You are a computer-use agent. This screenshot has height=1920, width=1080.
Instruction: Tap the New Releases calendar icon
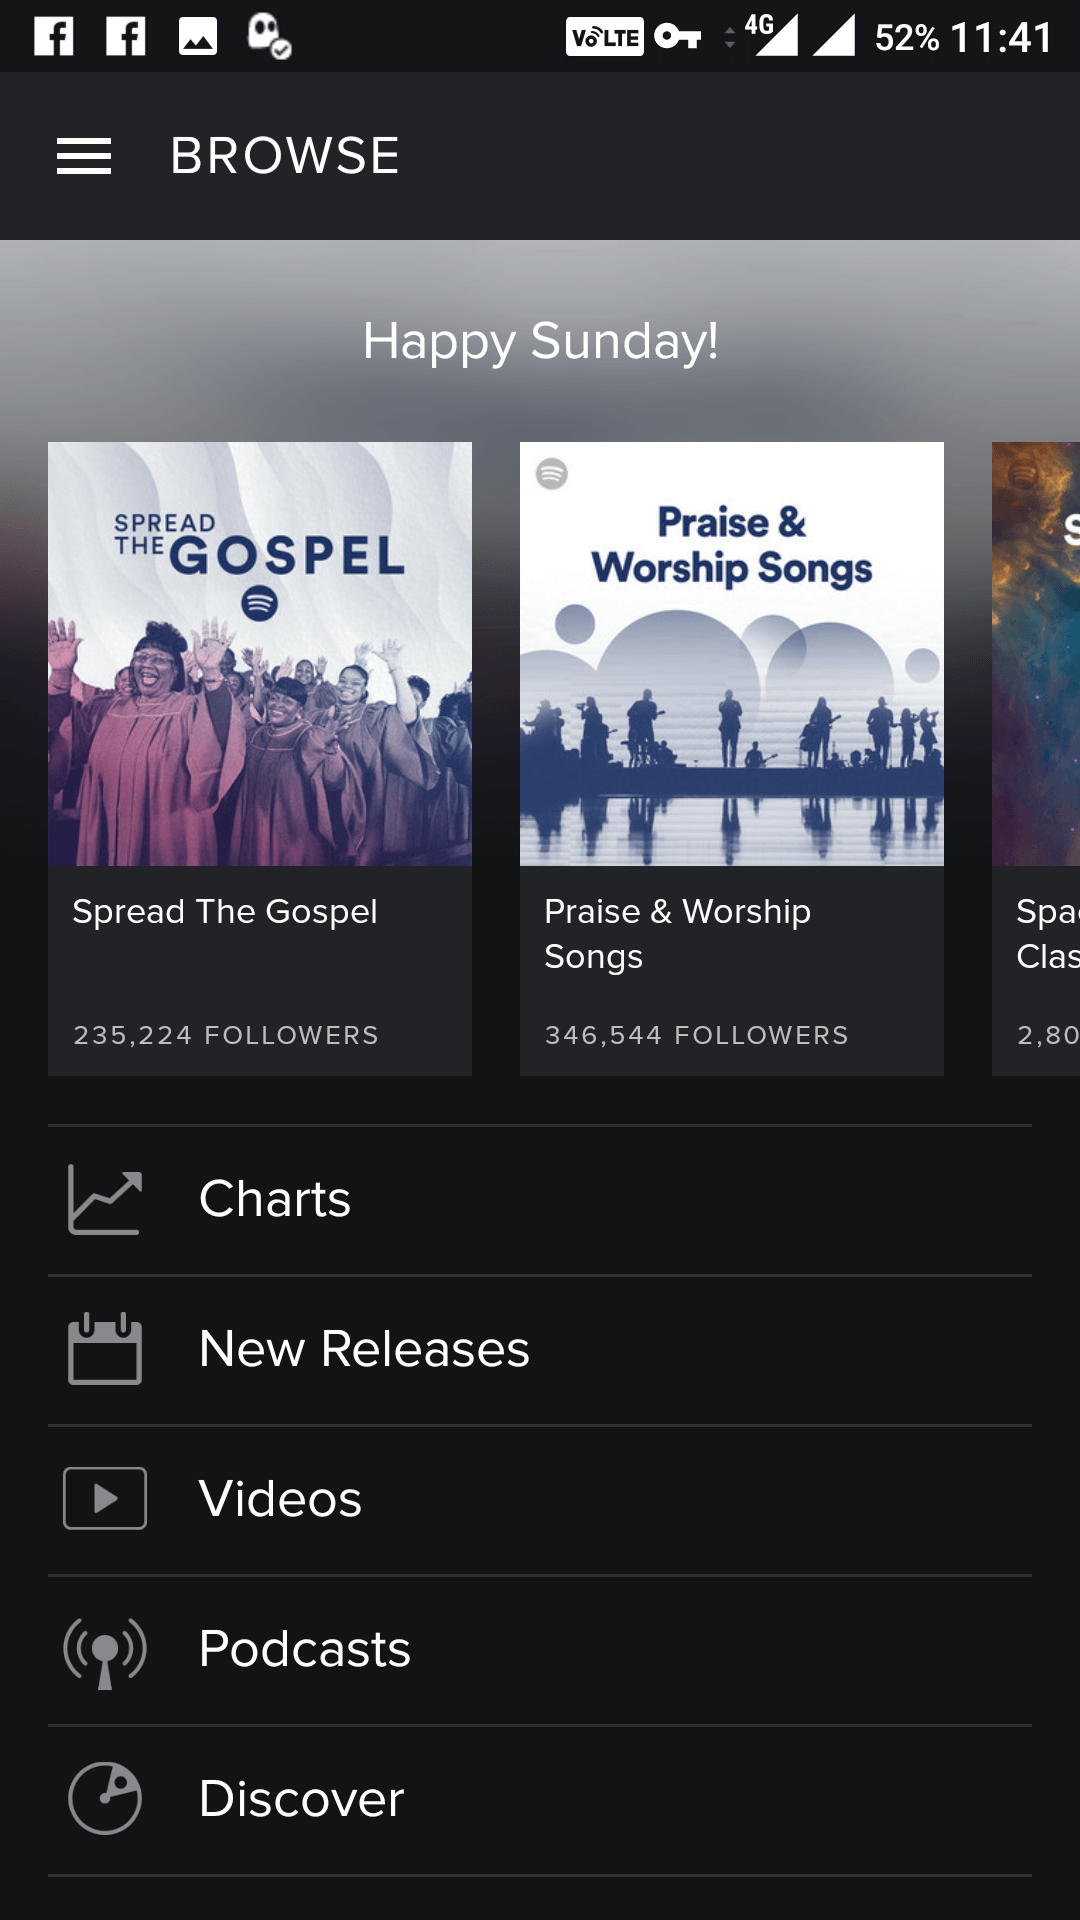point(105,1349)
